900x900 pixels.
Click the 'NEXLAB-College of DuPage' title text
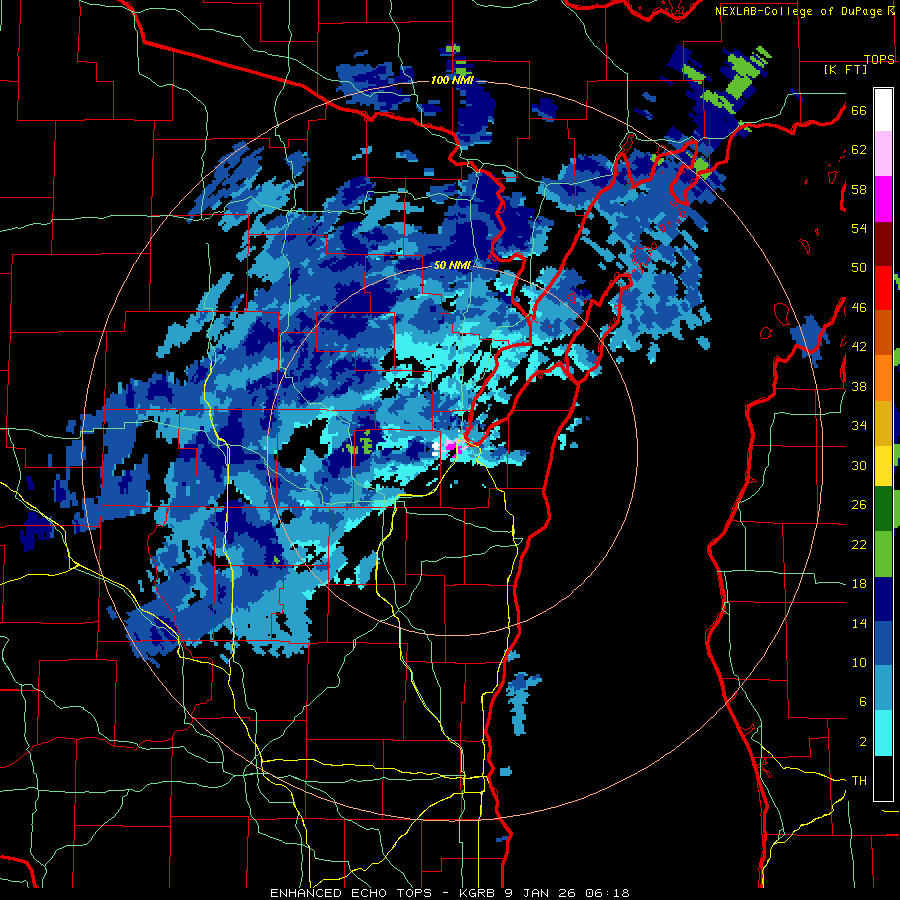point(800,11)
